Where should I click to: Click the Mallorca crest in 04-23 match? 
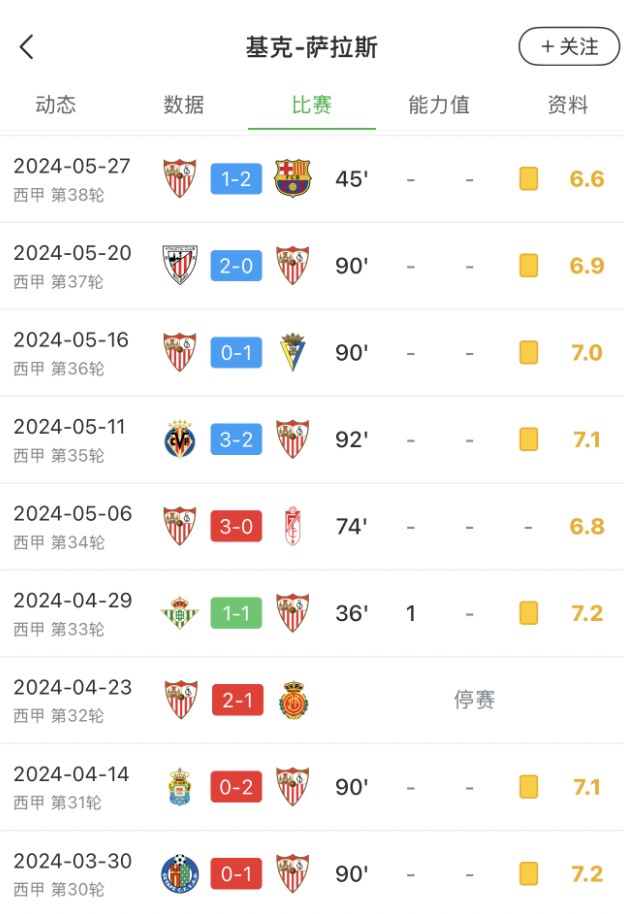292,700
